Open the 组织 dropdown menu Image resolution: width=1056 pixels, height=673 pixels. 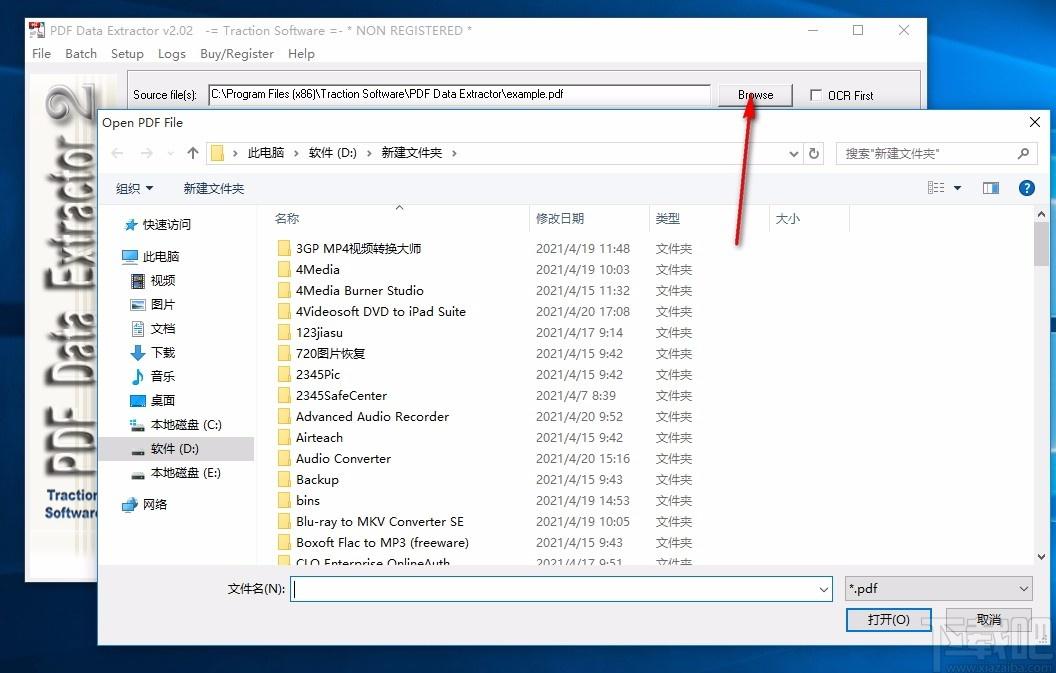click(x=134, y=189)
